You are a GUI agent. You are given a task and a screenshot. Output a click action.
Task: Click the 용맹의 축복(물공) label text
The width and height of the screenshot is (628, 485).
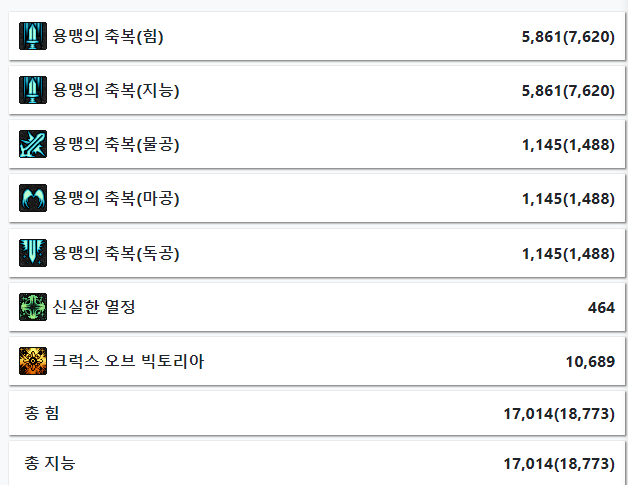[x=116, y=145]
